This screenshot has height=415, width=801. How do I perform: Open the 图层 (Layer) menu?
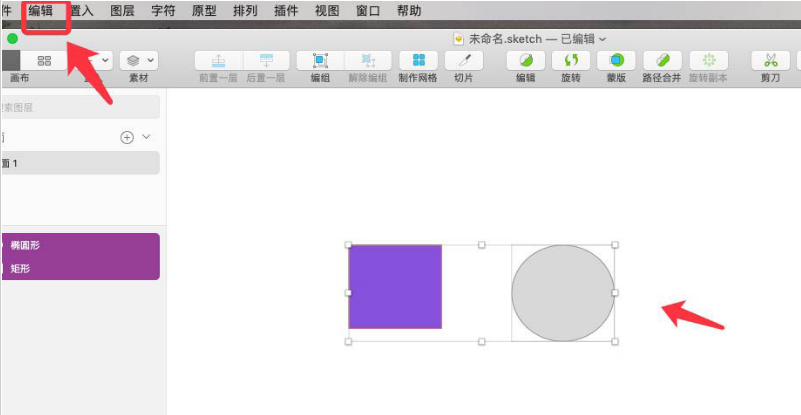(x=122, y=11)
